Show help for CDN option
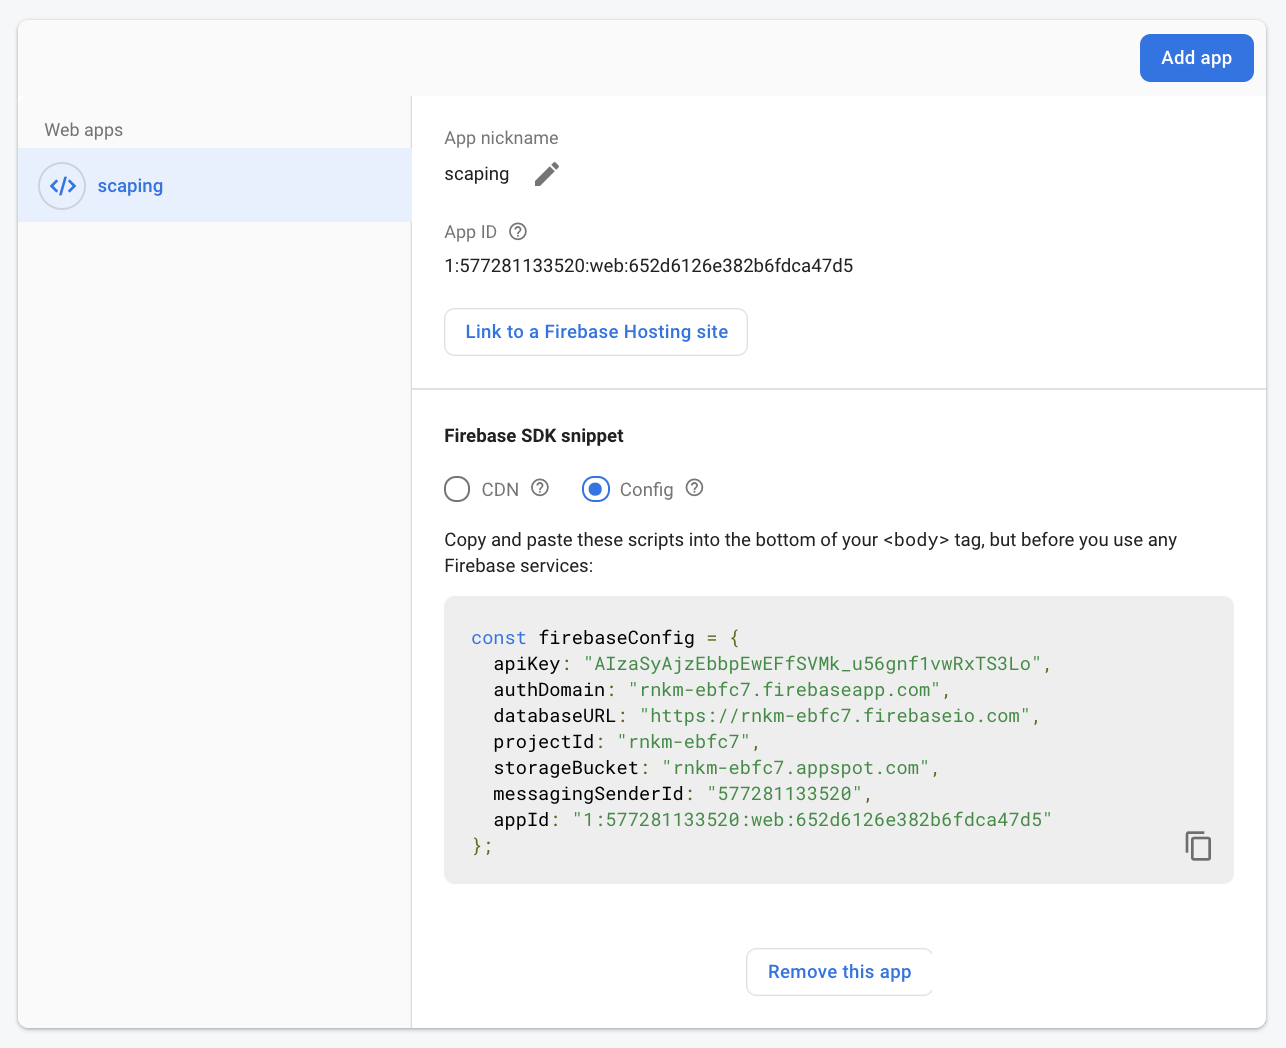This screenshot has width=1286, height=1048. coord(540,488)
